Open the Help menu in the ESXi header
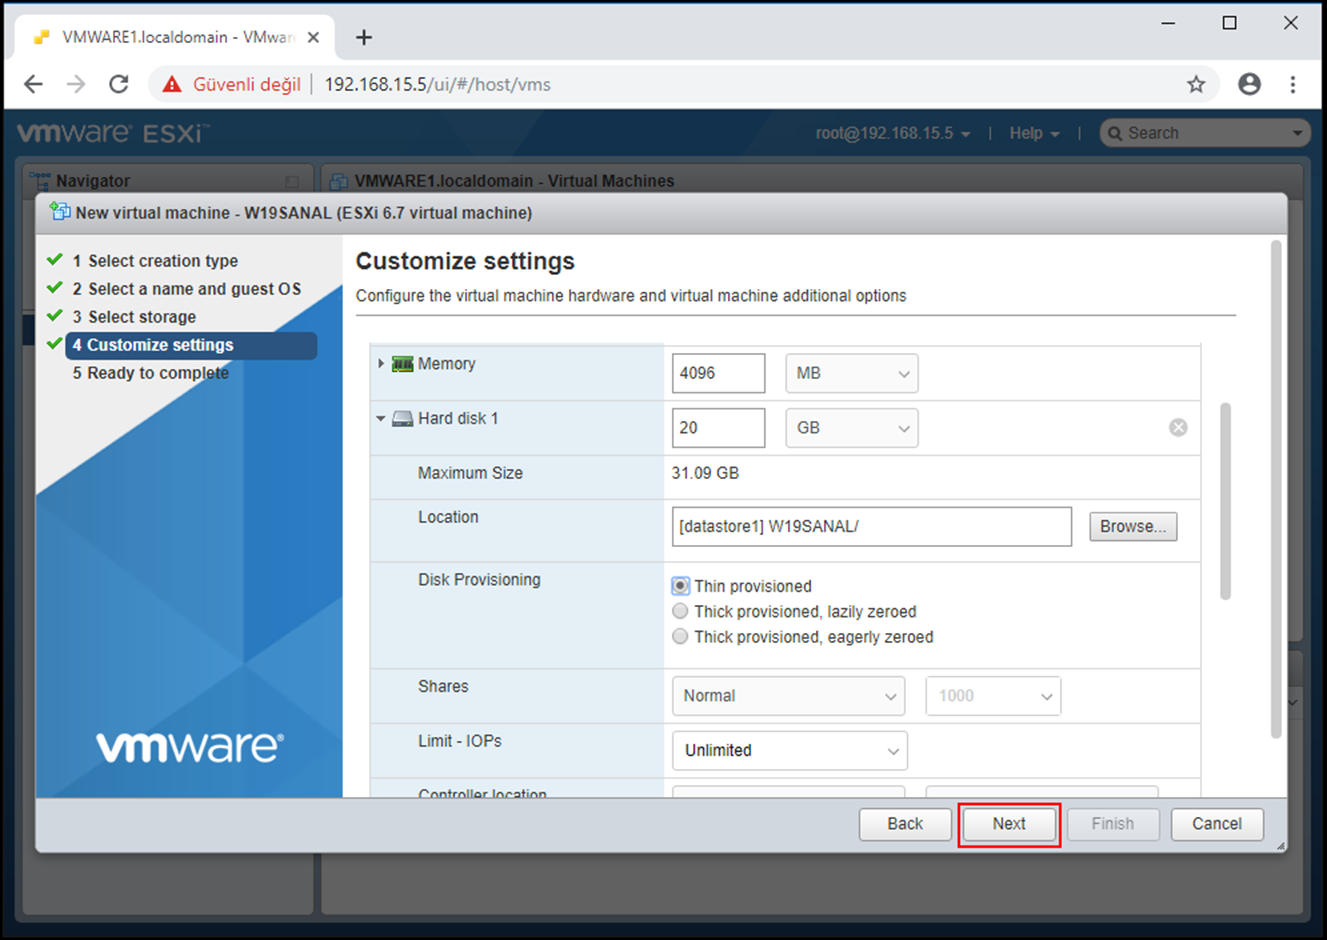The width and height of the screenshot is (1327, 940). point(1034,133)
